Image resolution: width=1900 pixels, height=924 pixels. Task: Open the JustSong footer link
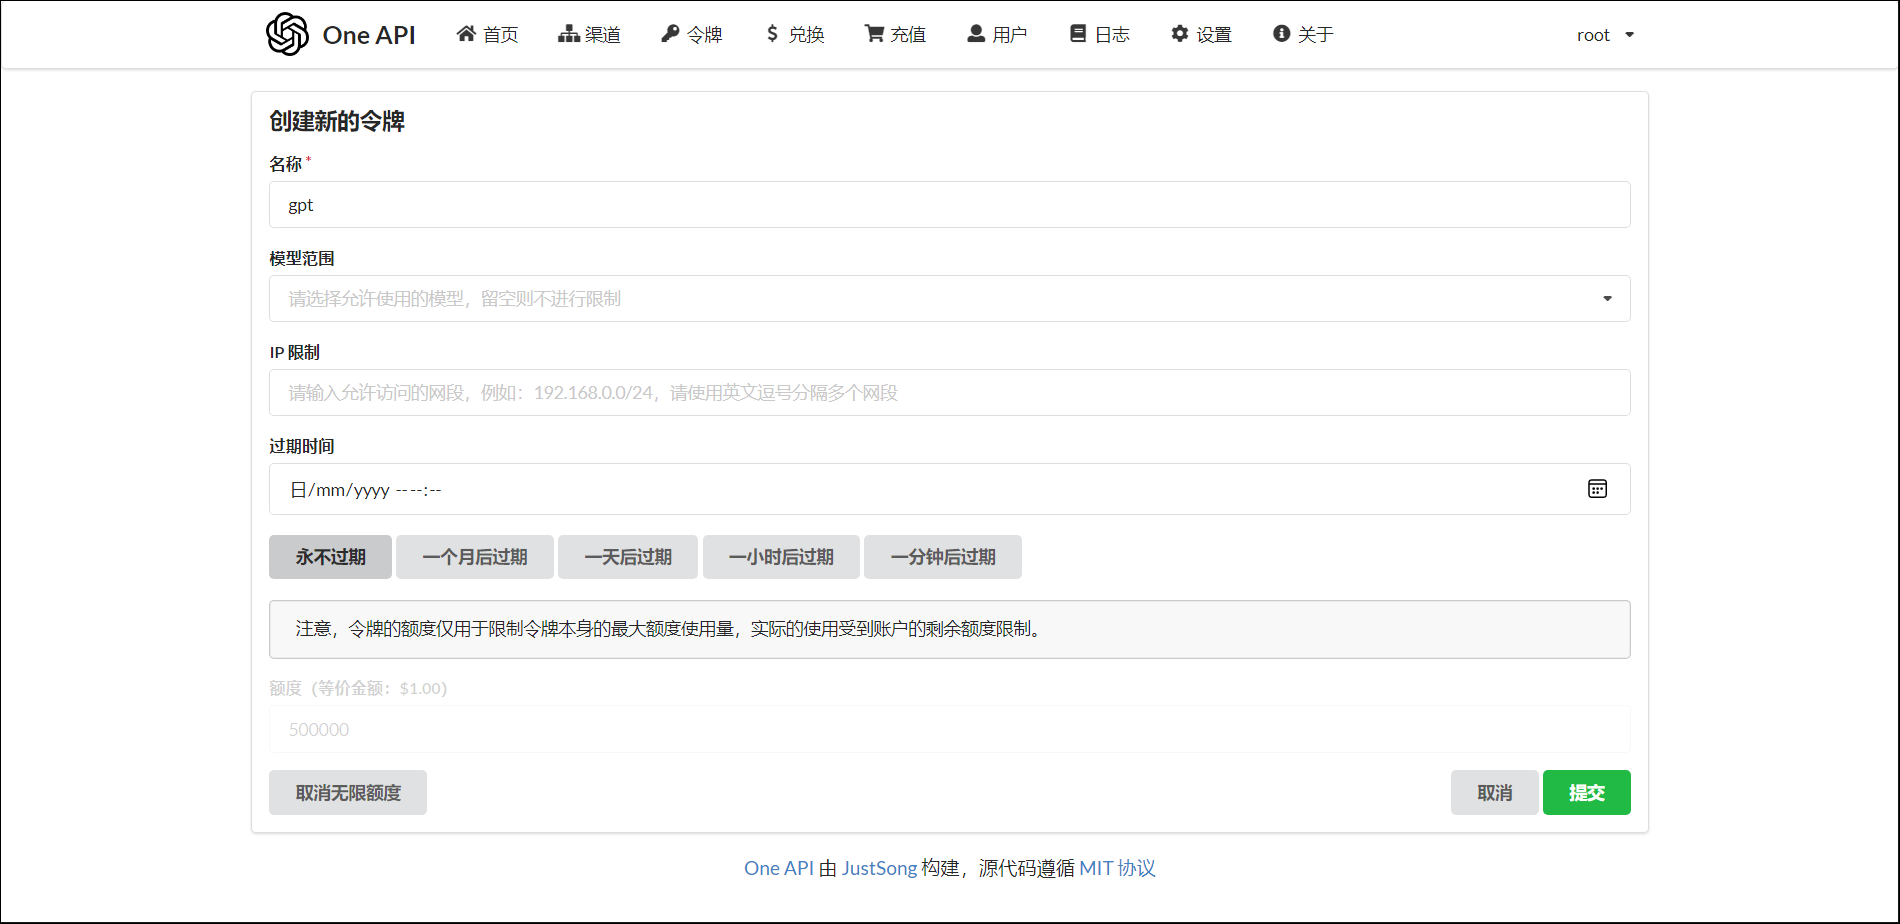tap(879, 868)
